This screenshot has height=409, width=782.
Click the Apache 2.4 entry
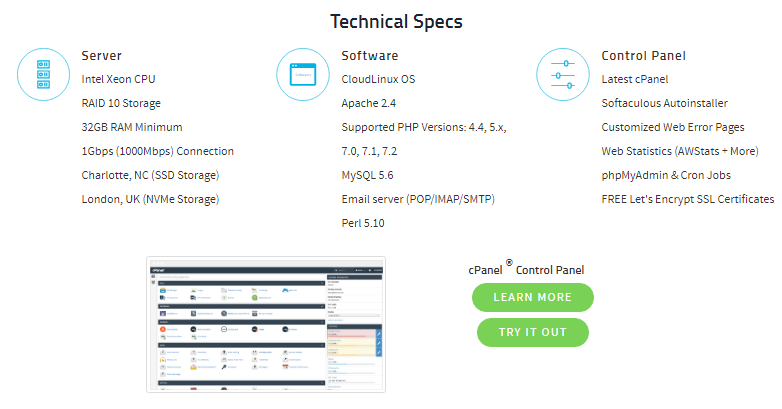(369, 103)
